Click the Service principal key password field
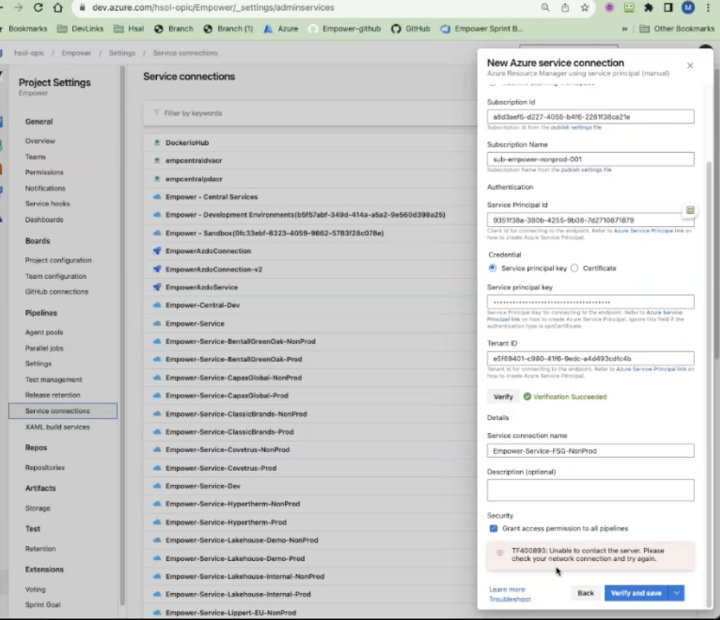720x620 pixels. (x=591, y=302)
